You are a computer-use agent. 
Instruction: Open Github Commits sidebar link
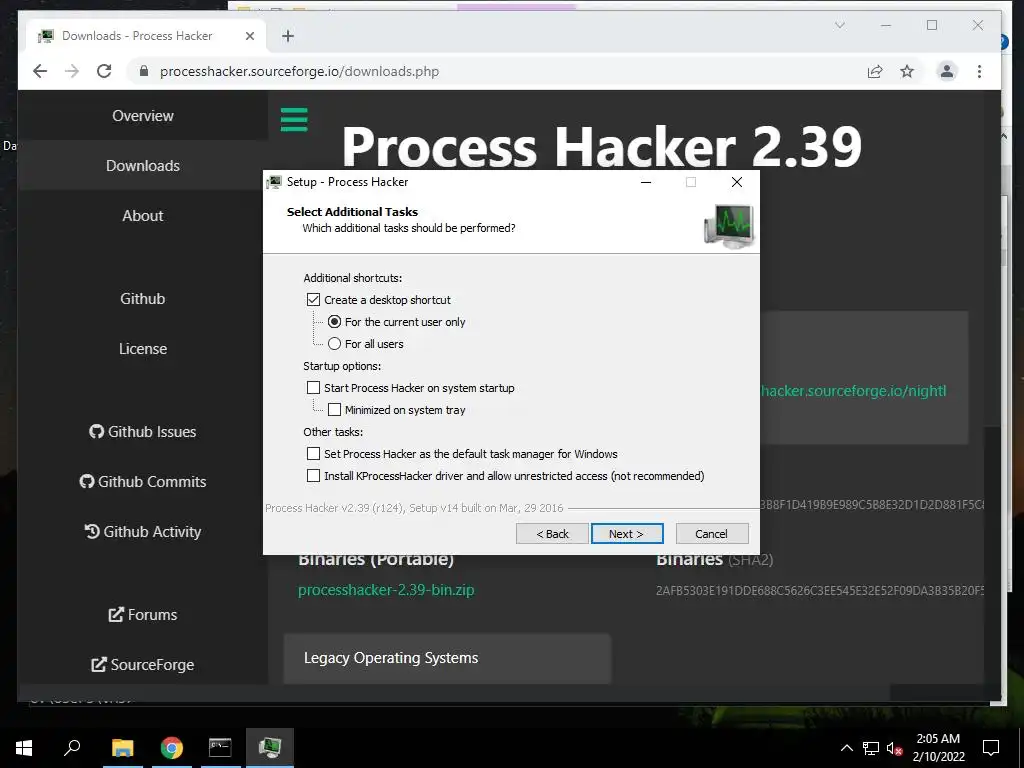143,481
